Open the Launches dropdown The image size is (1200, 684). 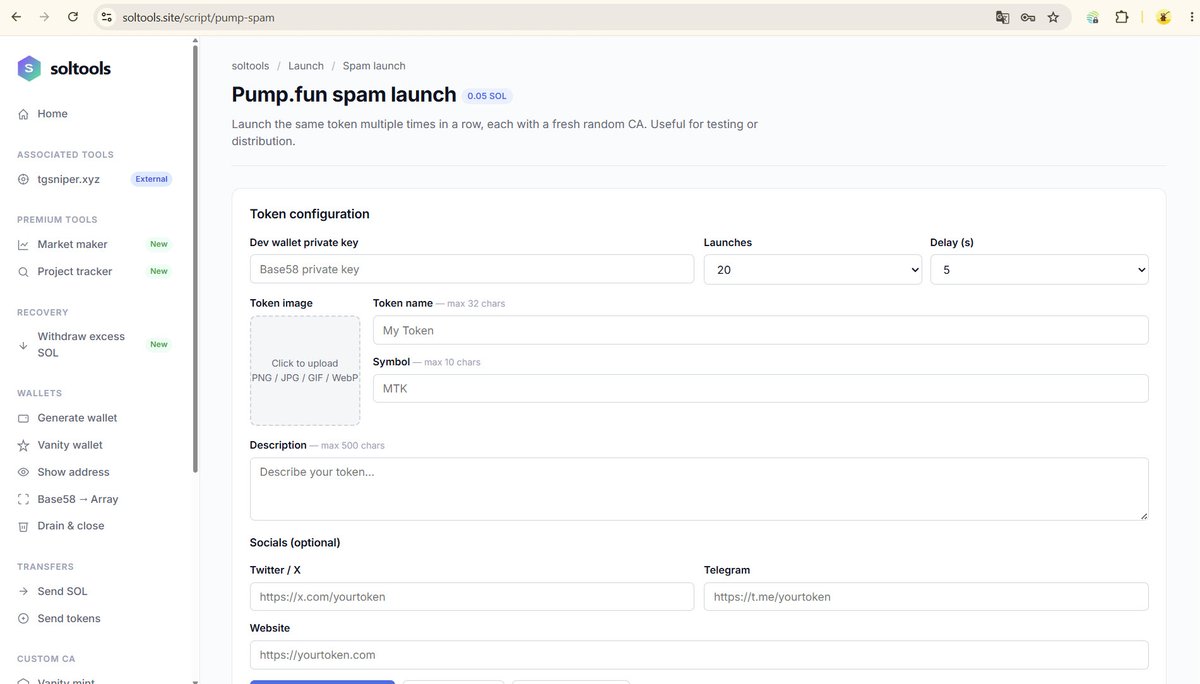(812, 269)
